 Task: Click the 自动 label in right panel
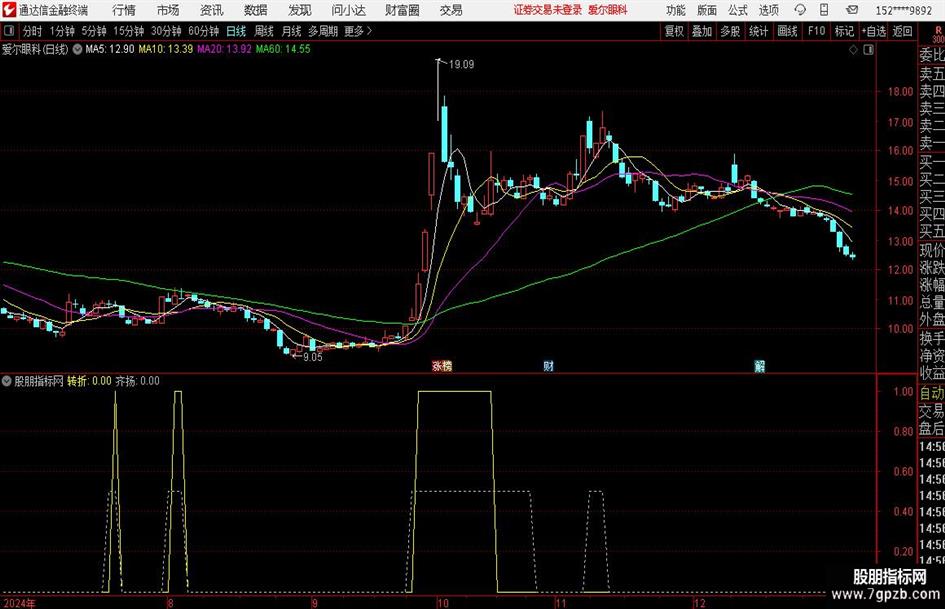932,393
